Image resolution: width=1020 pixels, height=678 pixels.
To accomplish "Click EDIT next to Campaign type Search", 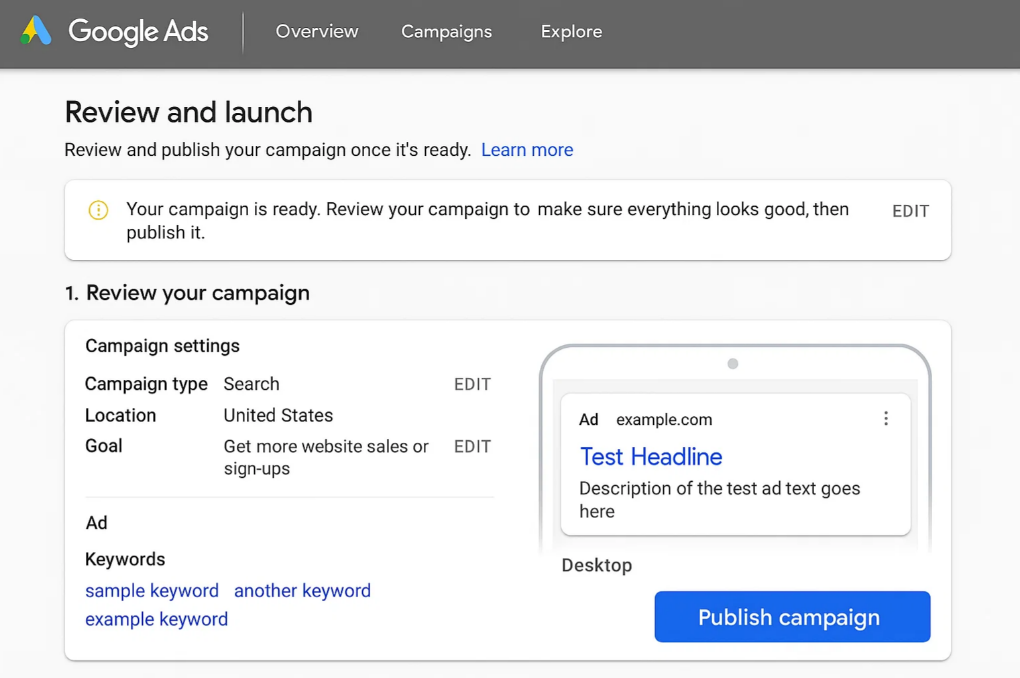I will click(472, 384).
